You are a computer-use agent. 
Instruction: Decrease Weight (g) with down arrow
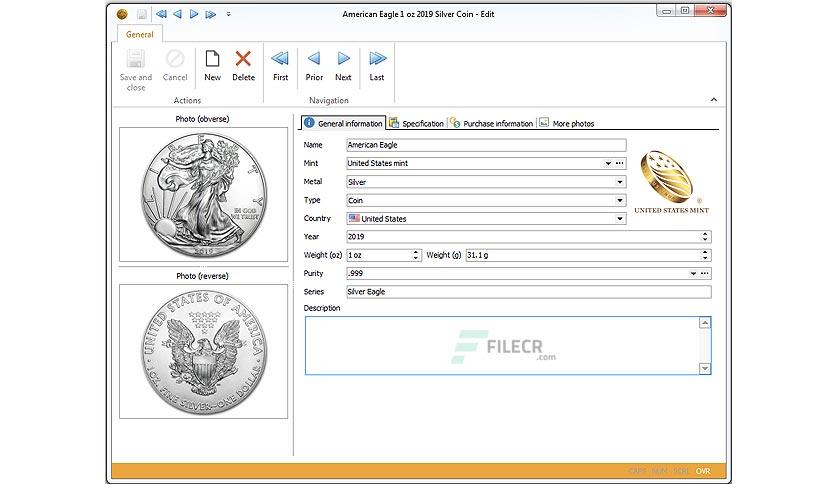pos(705,259)
